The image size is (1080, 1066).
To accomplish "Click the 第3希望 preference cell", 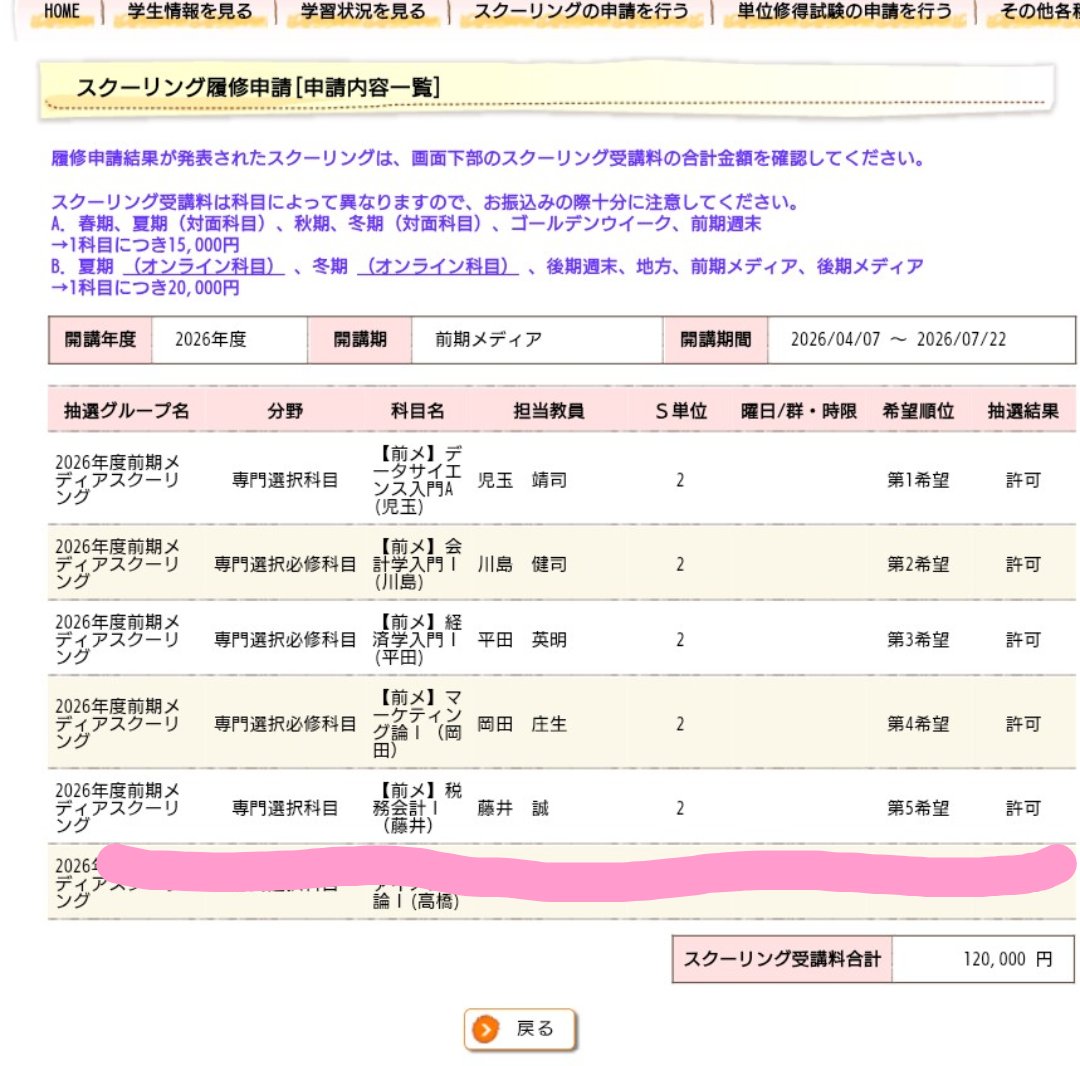I will point(918,640).
